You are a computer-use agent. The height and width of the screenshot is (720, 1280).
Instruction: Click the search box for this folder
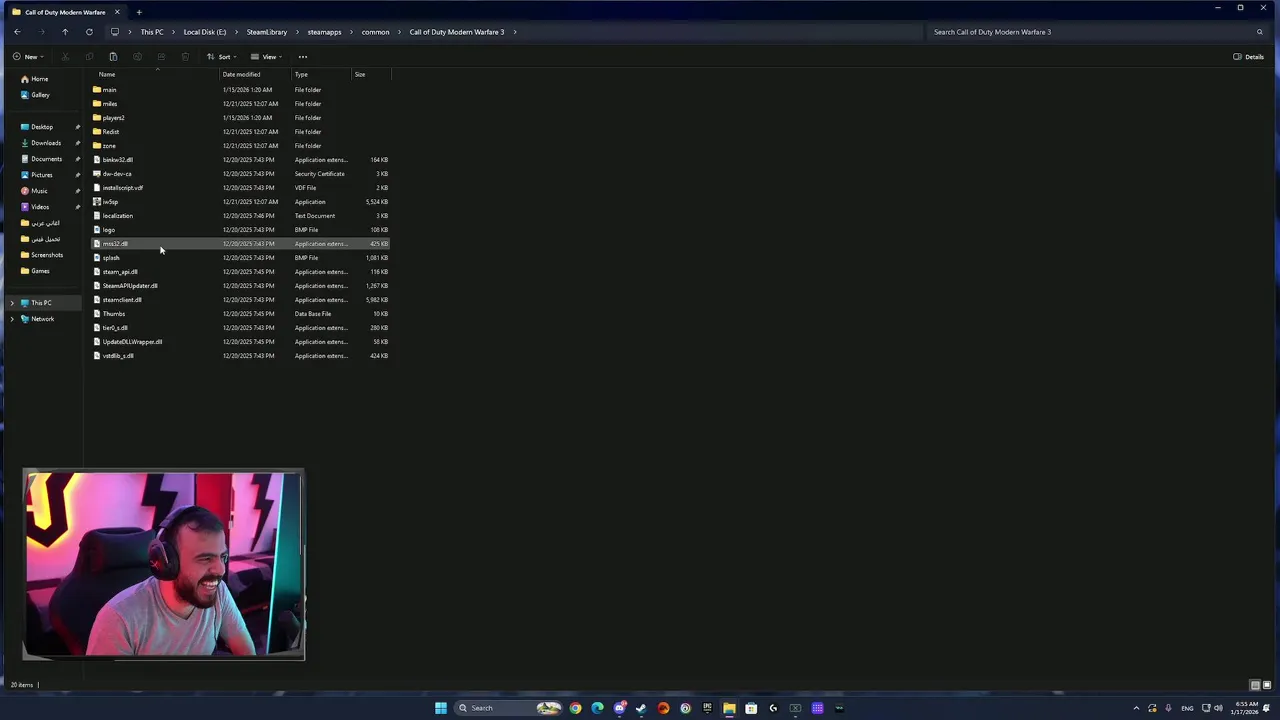tap(1095, 32)
